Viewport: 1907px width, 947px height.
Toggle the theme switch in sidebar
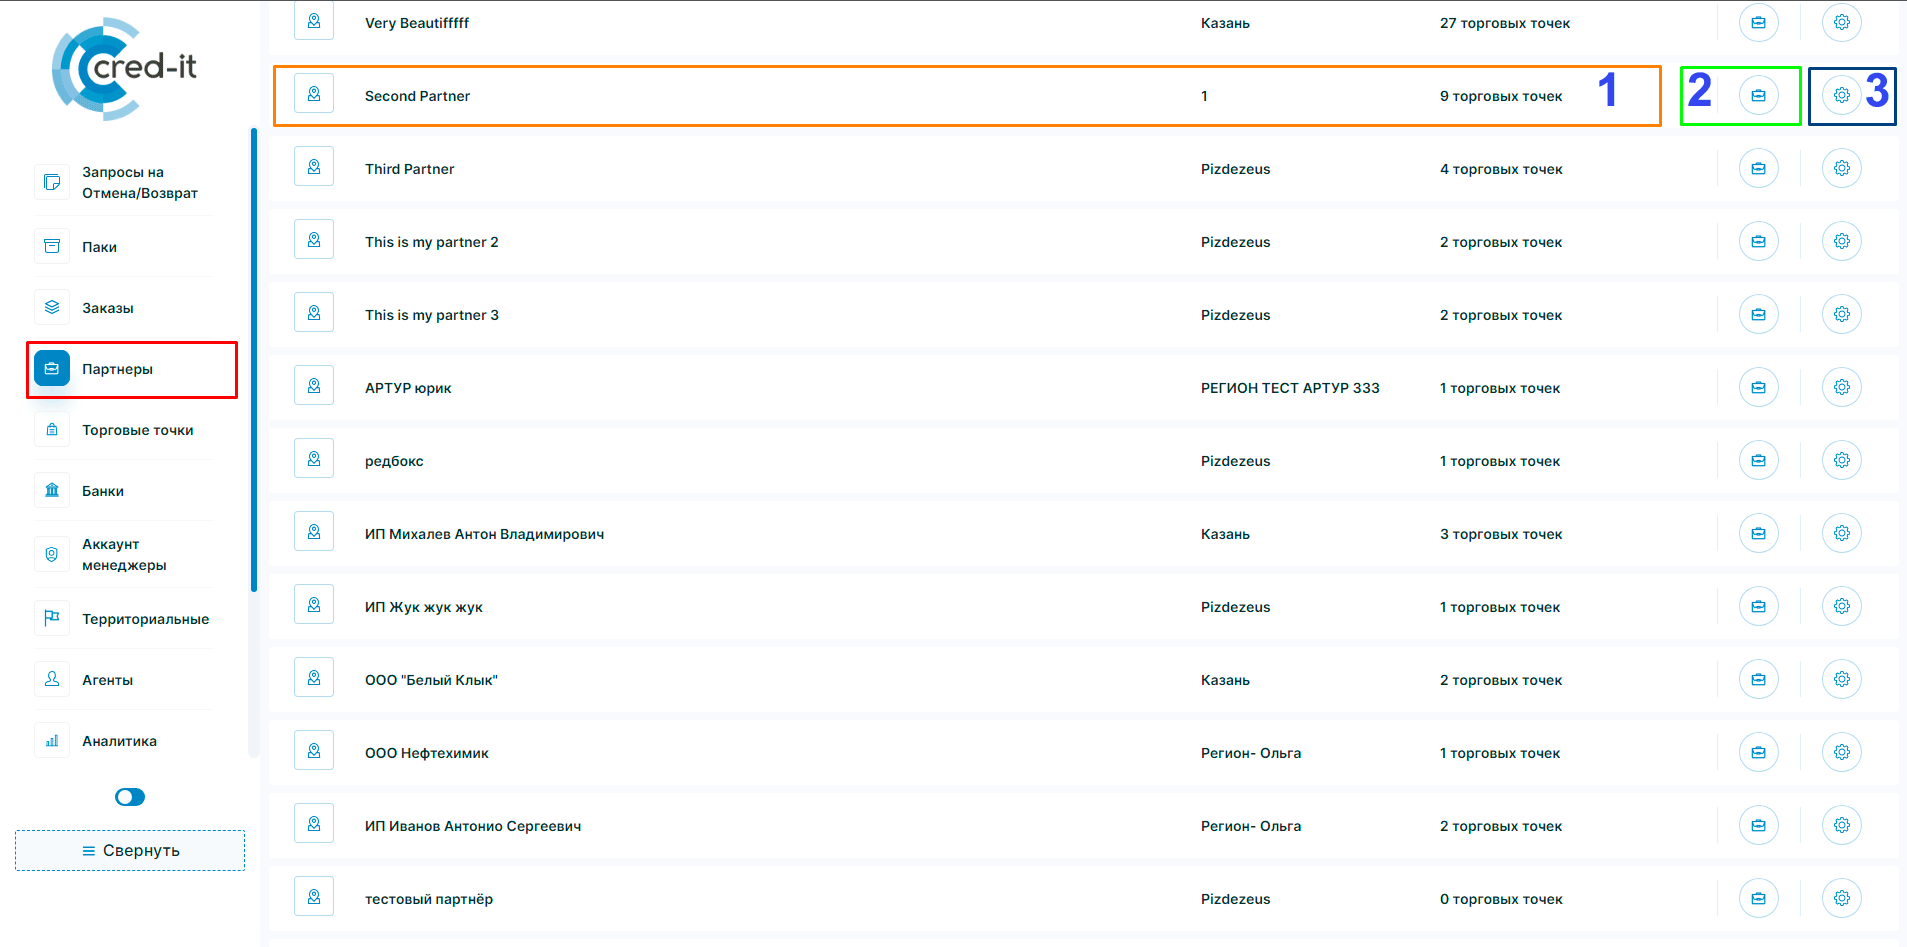click(x=130, y=797)
